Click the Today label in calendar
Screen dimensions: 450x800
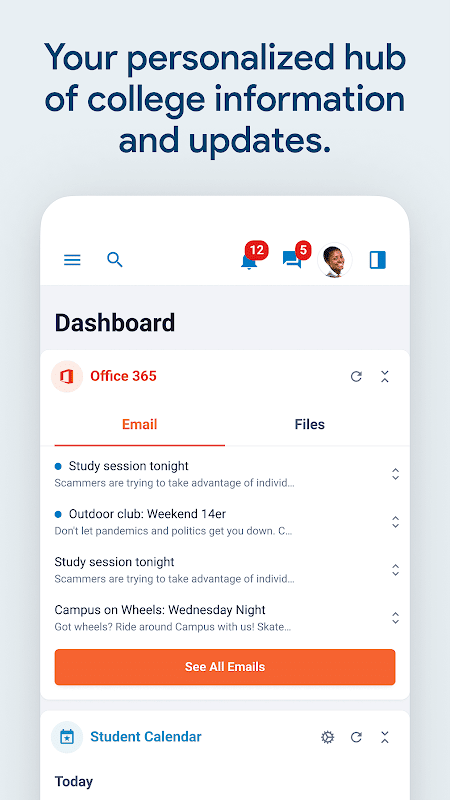tap(74, 781)
